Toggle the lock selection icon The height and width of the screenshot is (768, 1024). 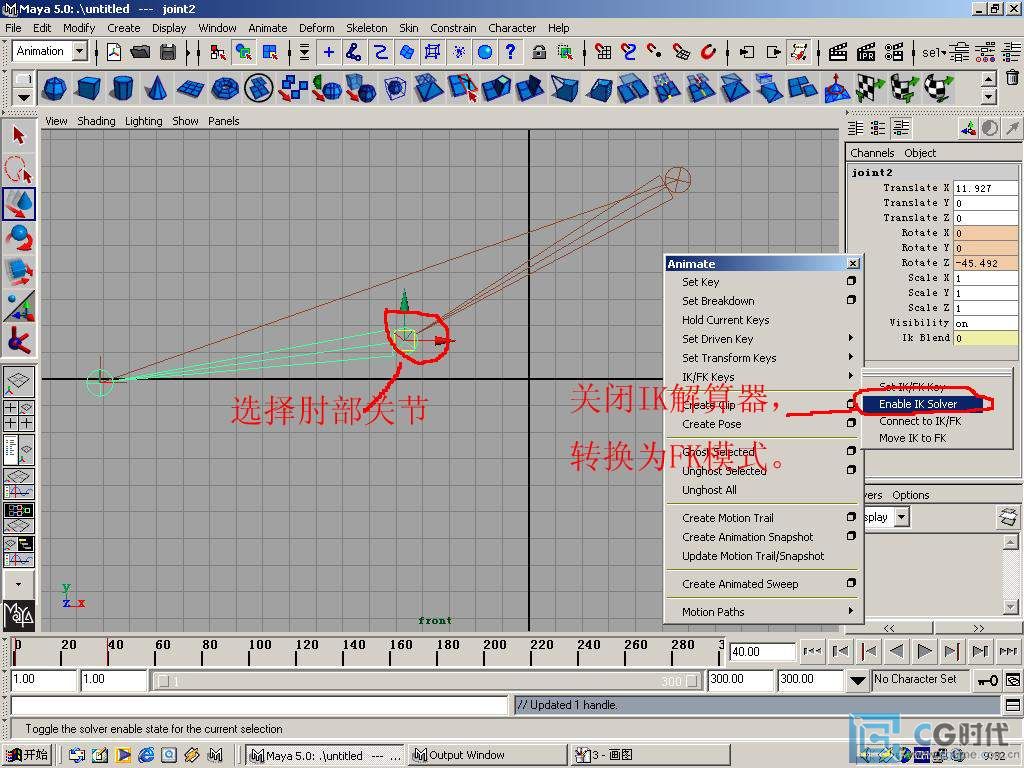[x=539, y=52]
